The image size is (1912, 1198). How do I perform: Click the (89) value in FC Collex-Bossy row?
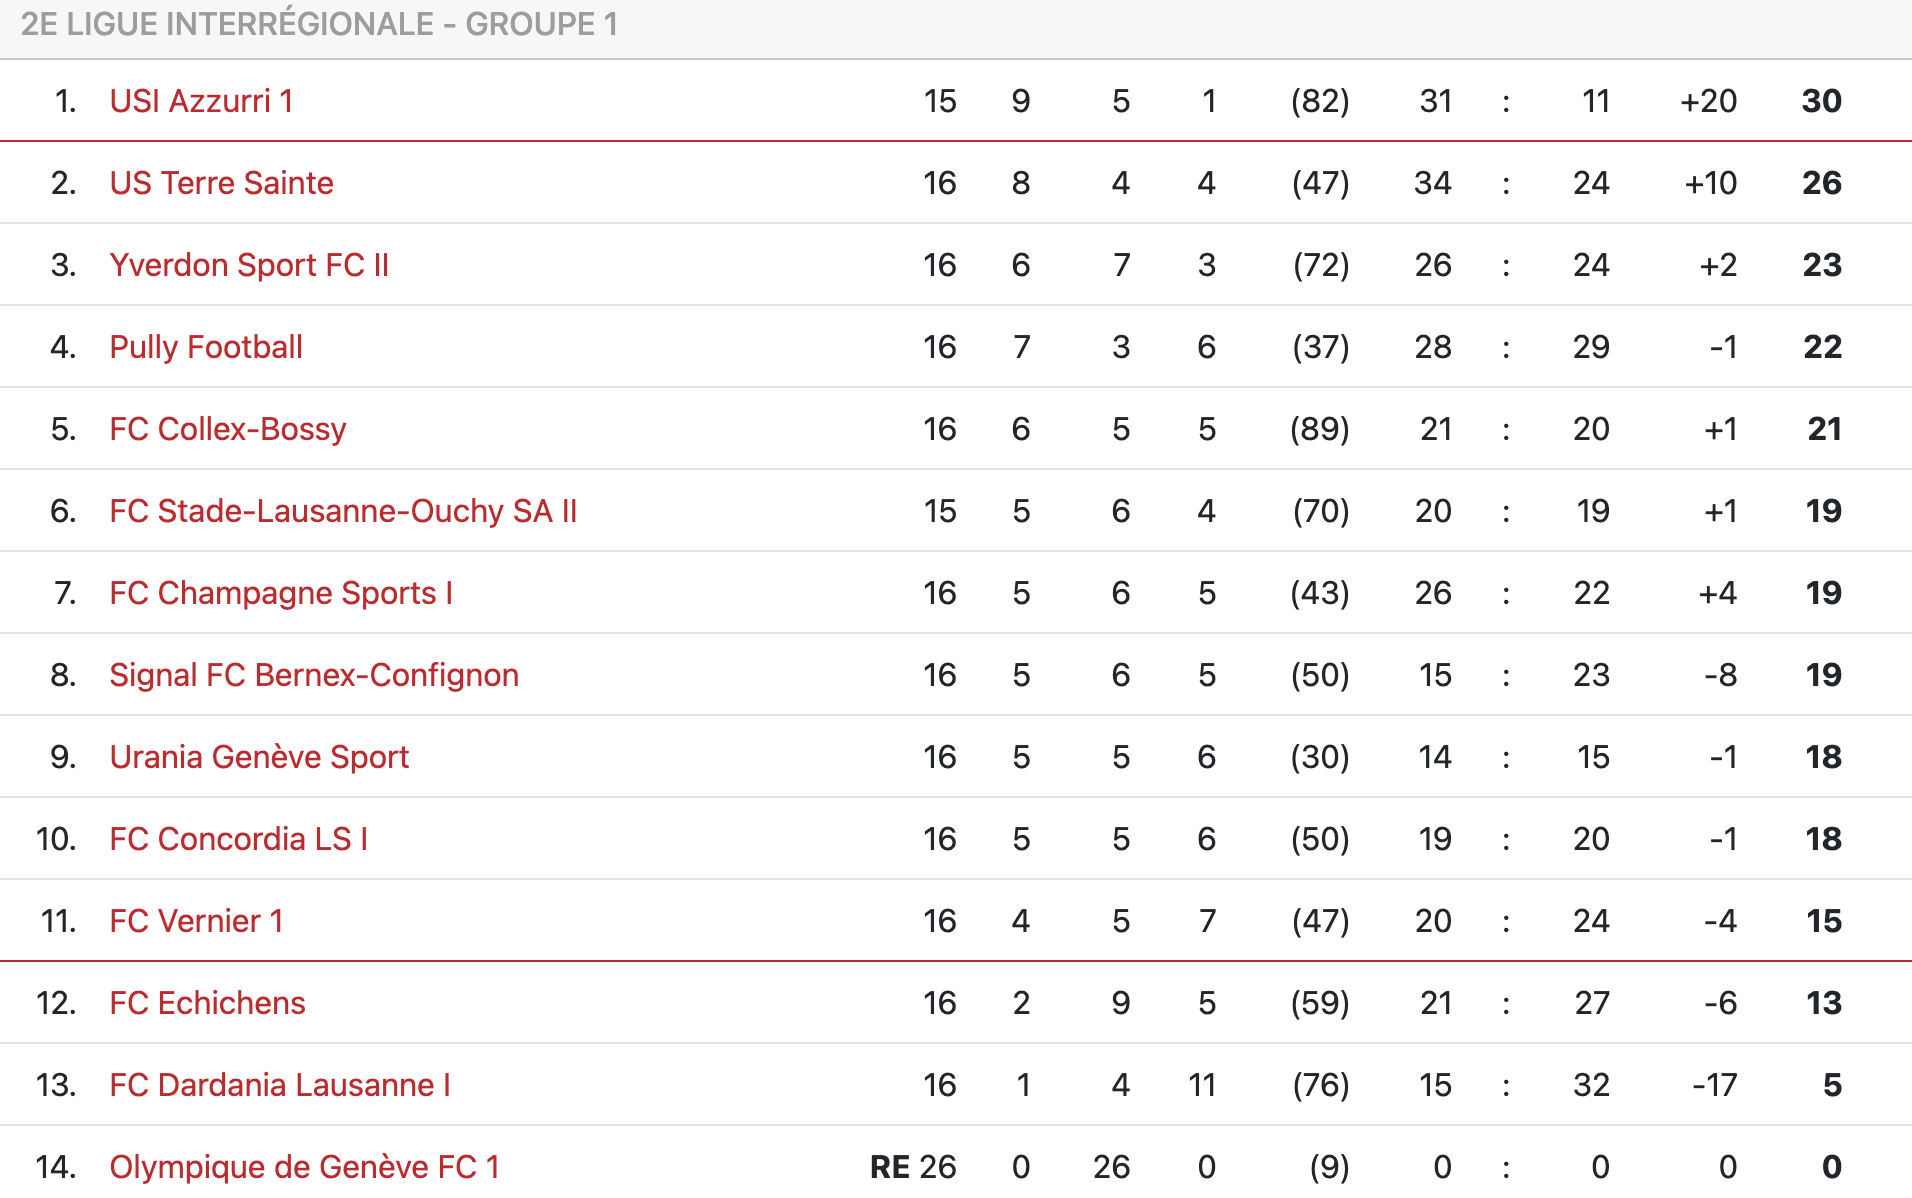point(1319,429)
